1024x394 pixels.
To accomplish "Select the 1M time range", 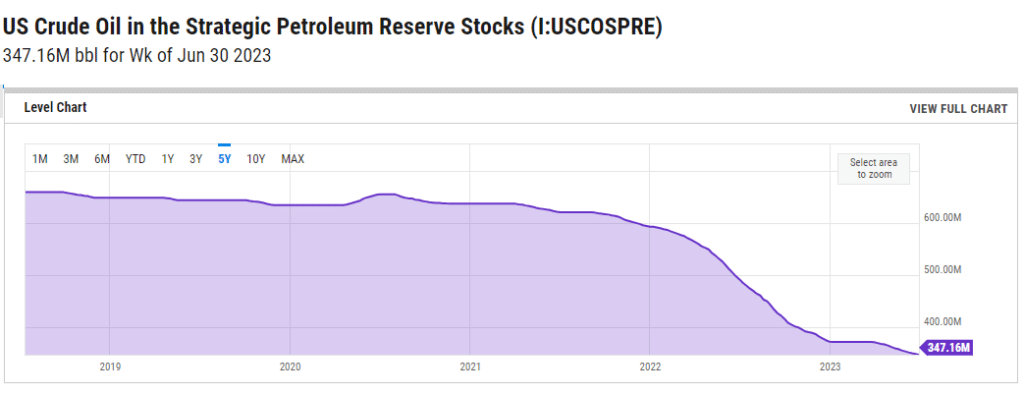I will (x=40, y=159).
